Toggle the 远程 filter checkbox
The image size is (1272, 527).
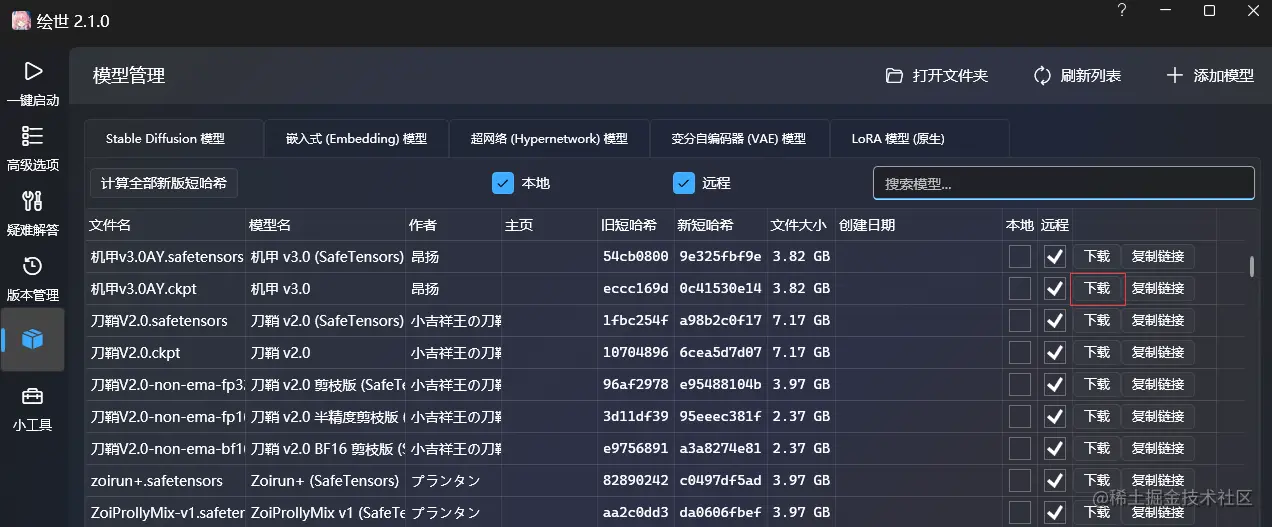click(684, 183)
